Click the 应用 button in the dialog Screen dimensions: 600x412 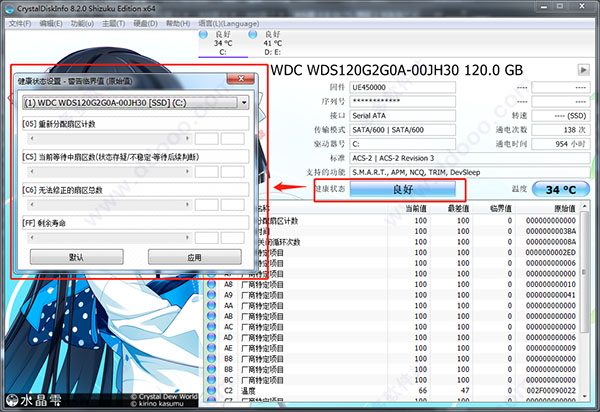click(195, 257)
